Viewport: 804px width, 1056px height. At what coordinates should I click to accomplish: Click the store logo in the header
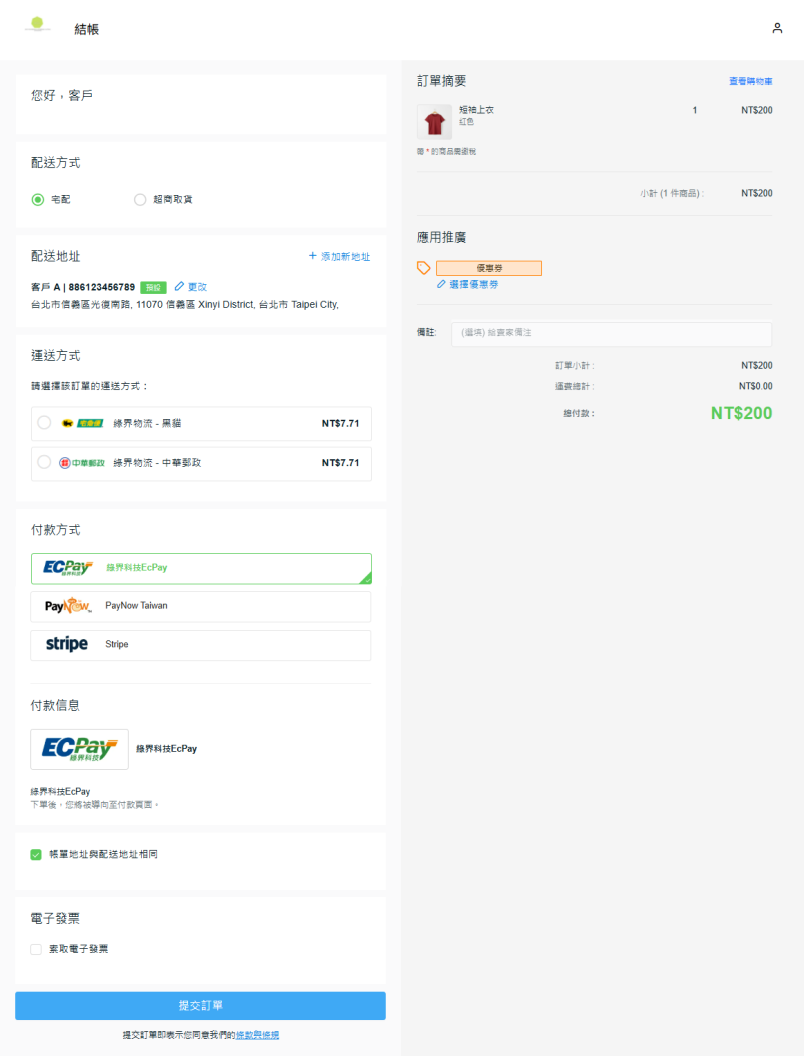[38, 25]
